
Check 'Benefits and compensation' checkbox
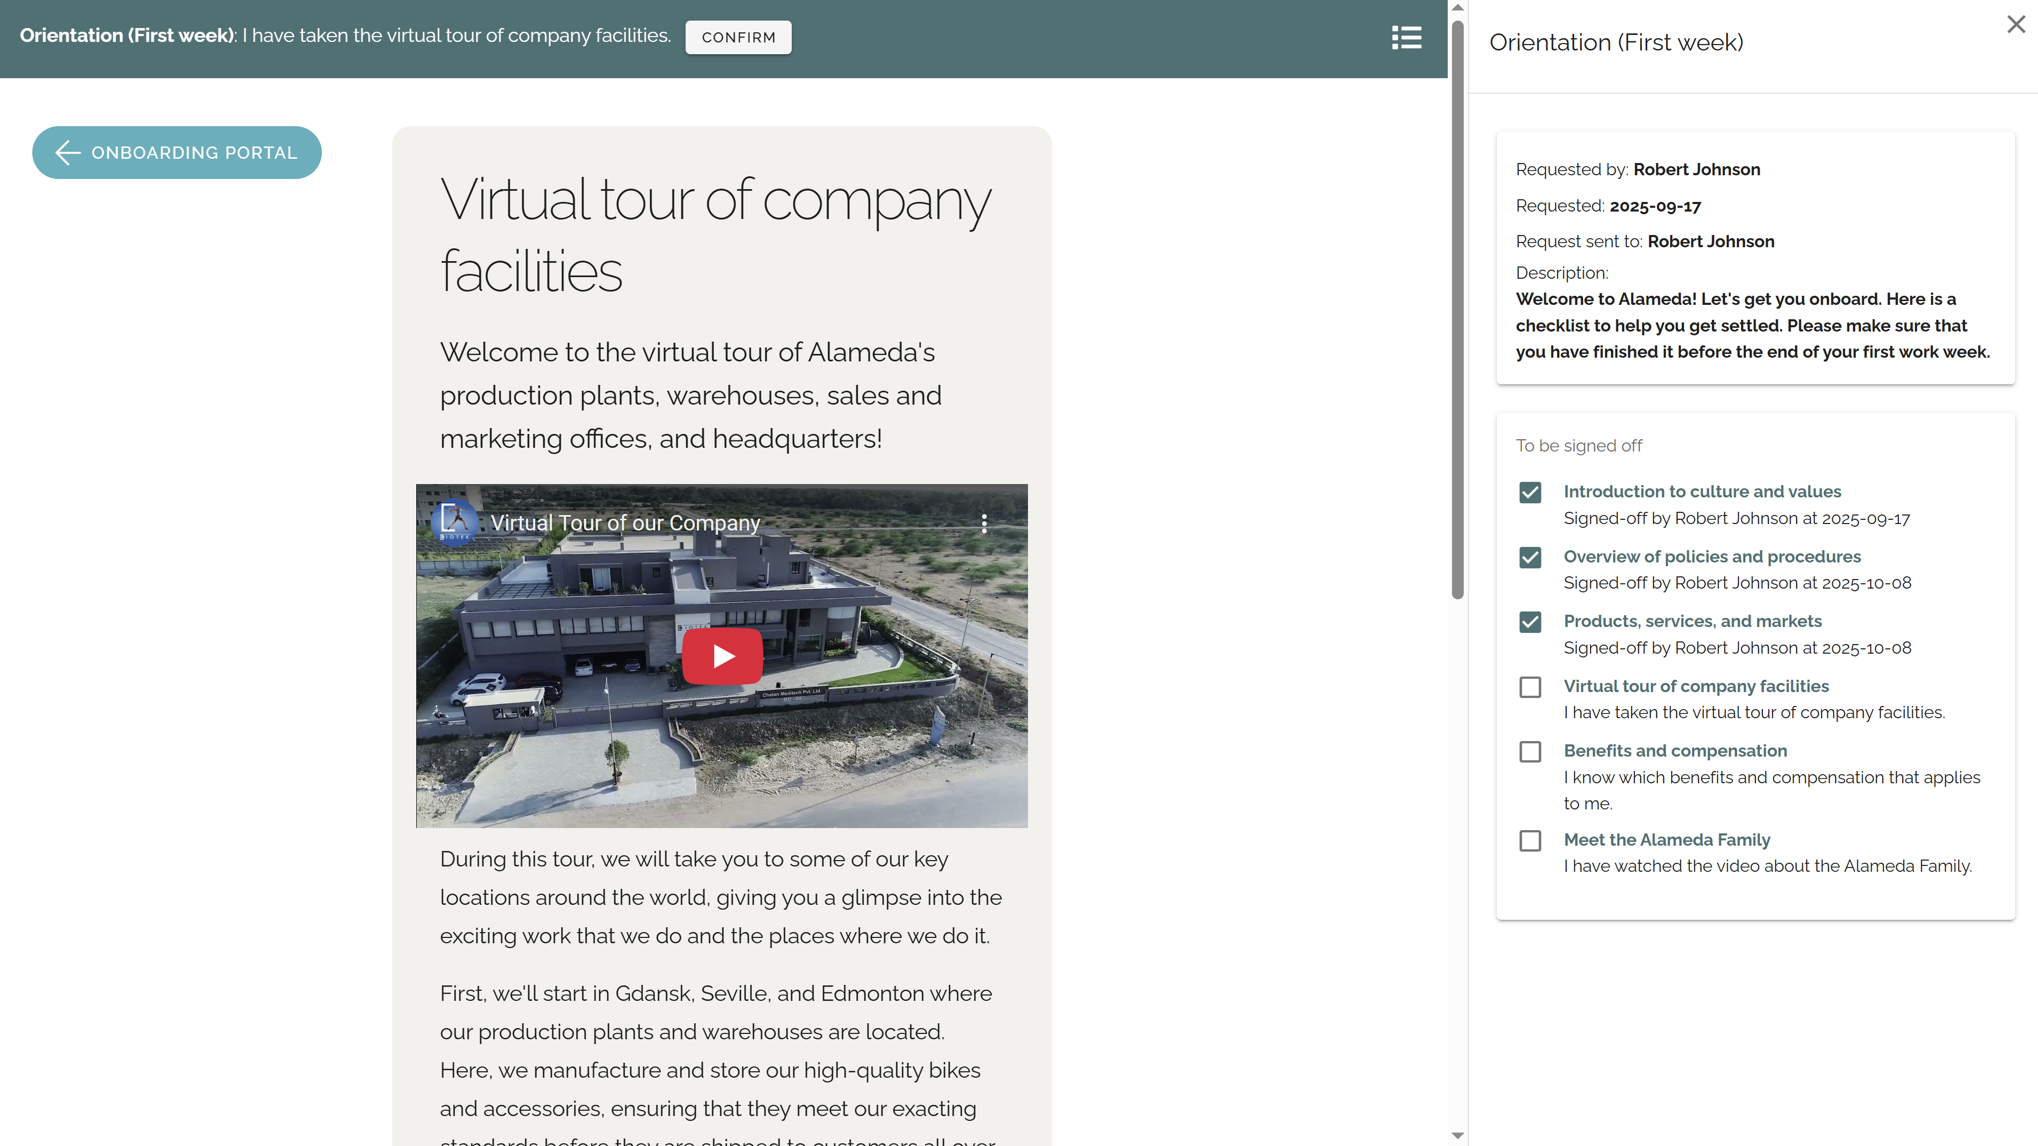coord(1530,751)
